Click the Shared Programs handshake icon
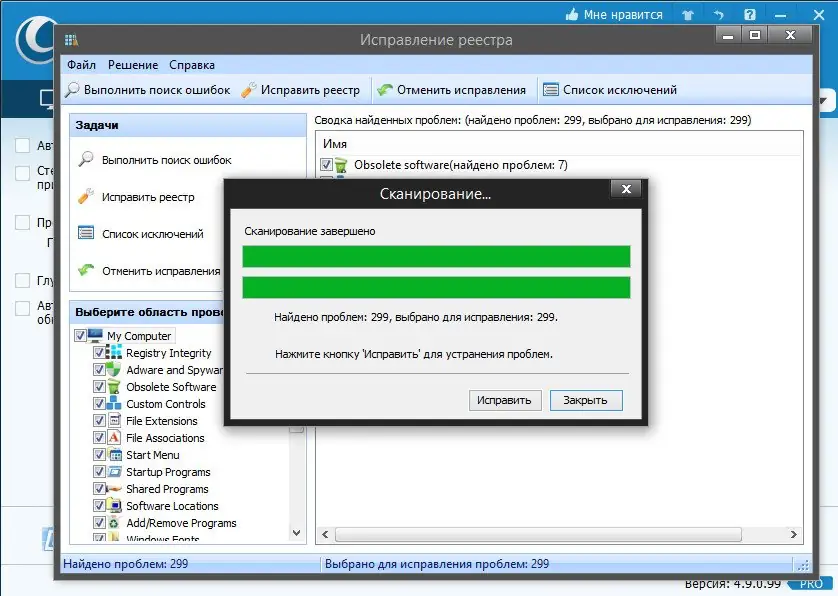 114,489
